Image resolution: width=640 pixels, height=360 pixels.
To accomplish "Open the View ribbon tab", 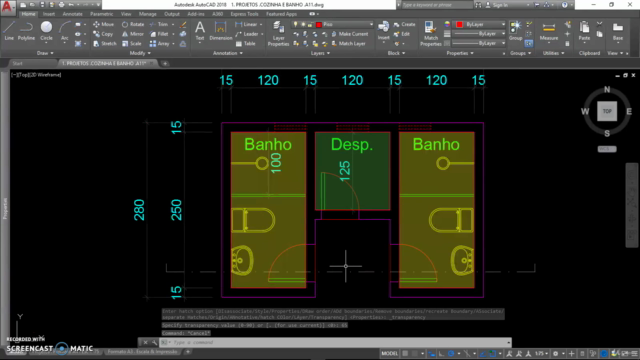I will [126, 14].
